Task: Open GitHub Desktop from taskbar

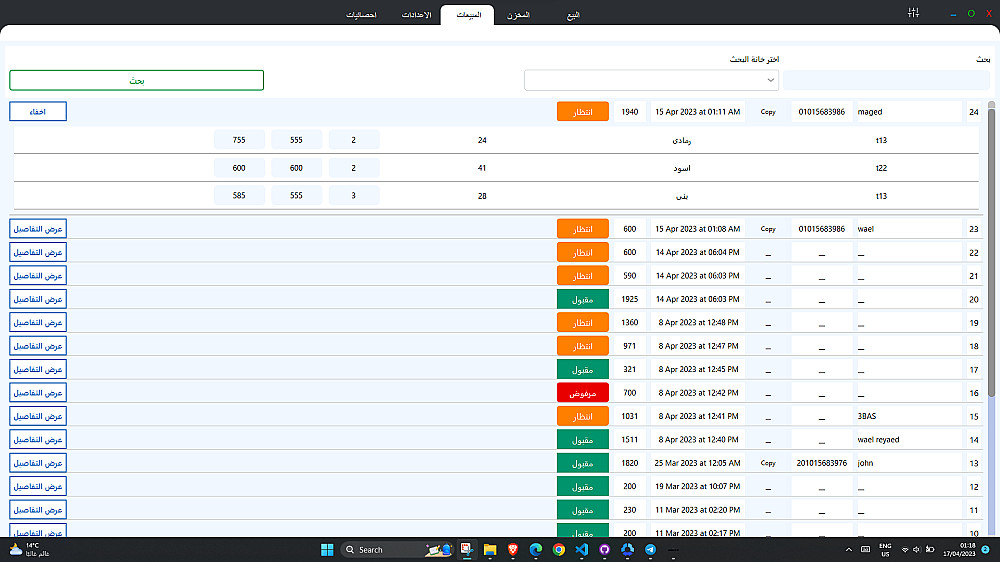Action: (605, 550)
